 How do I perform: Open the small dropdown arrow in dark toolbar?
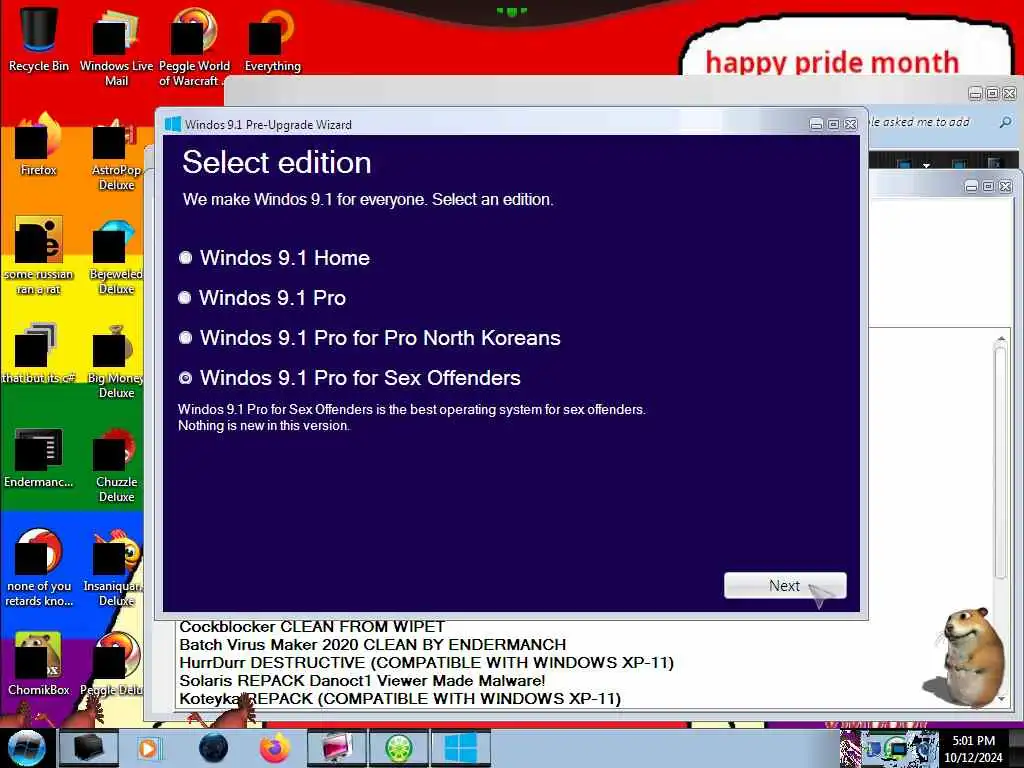click(x=926, y=165)
